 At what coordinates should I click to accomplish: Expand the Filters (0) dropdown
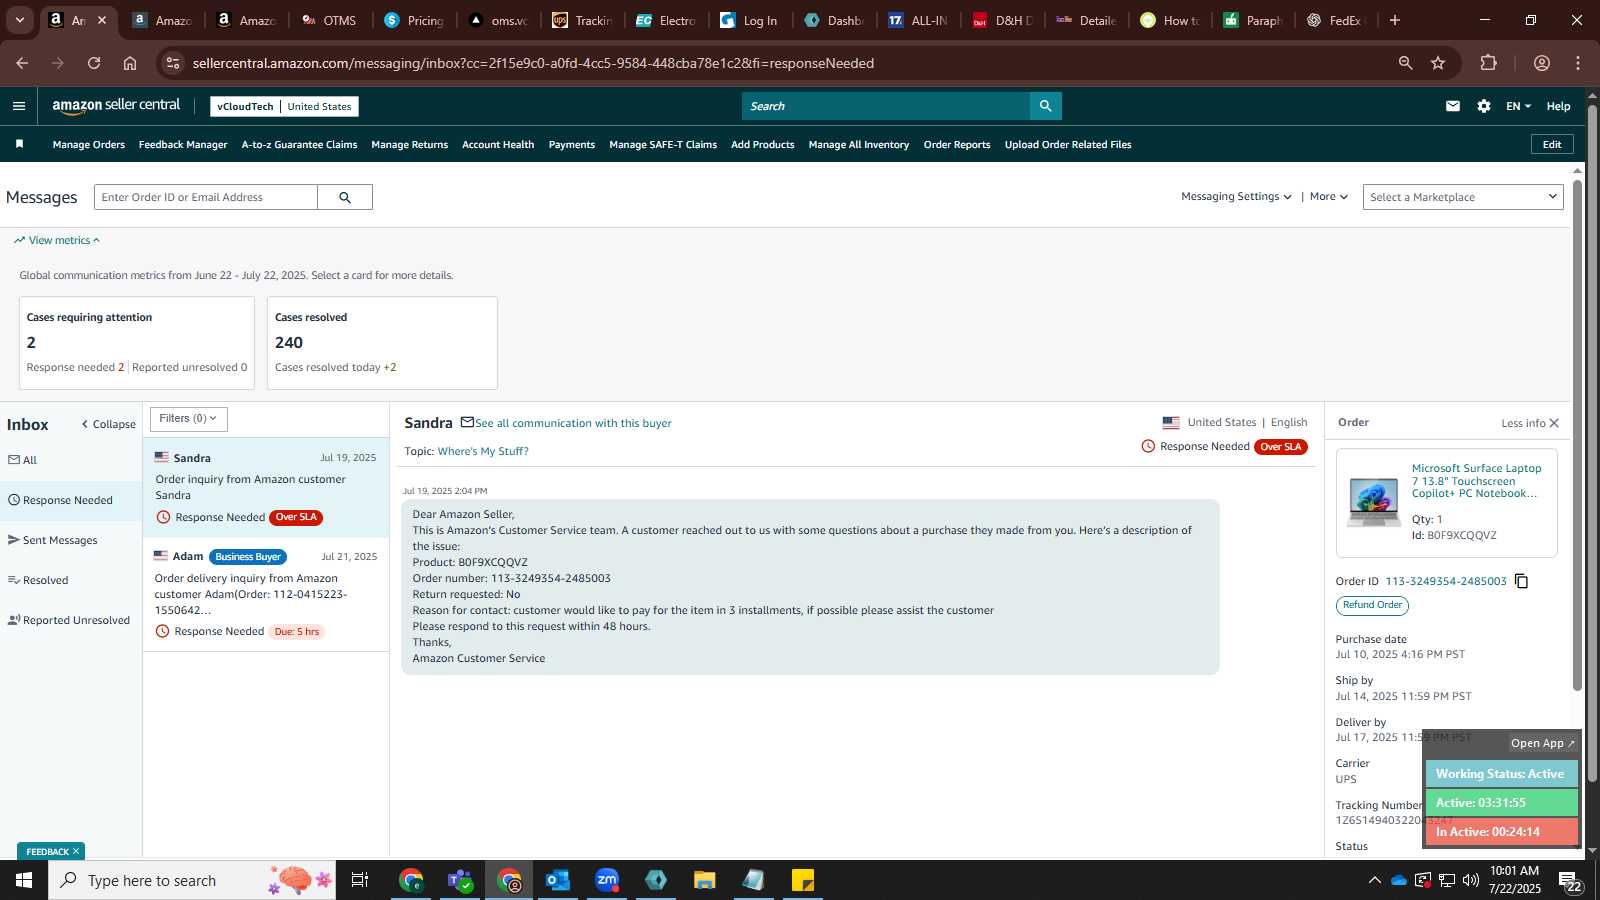(189, 419)
